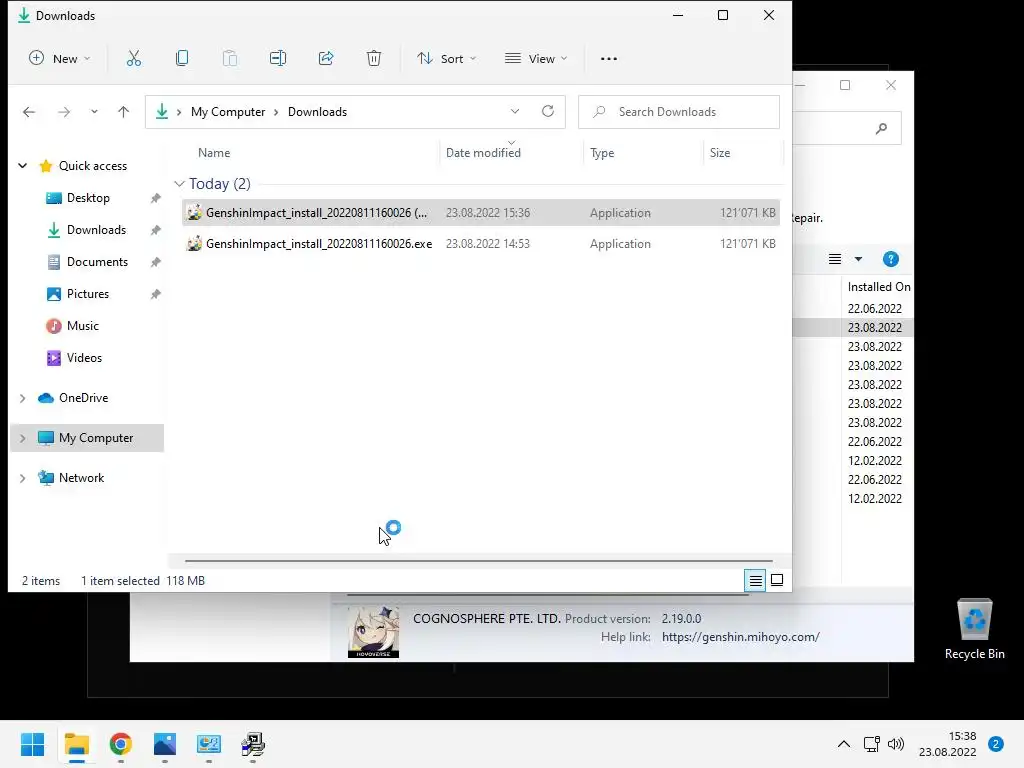Unpin Pictures using its pin icon

point(155,294)
